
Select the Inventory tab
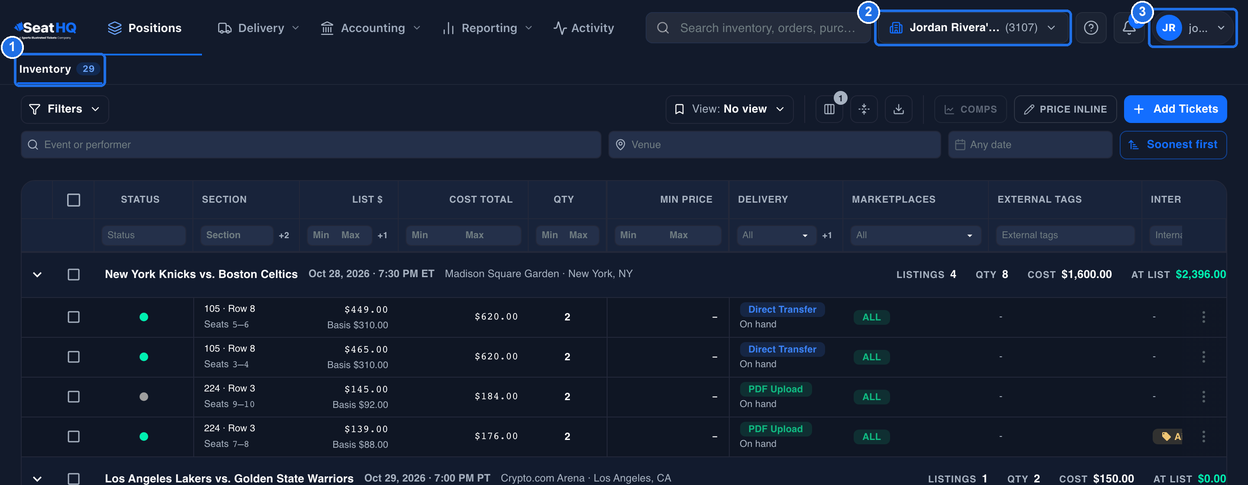[59, 70]
